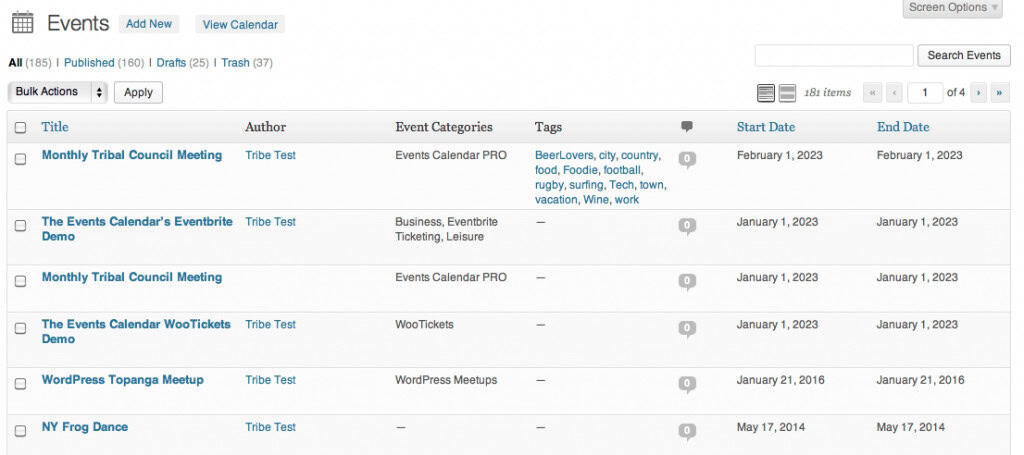1024x455 pixels.
Task: Open the Bulk Actions dropdown
Action: tap(57, 92)
